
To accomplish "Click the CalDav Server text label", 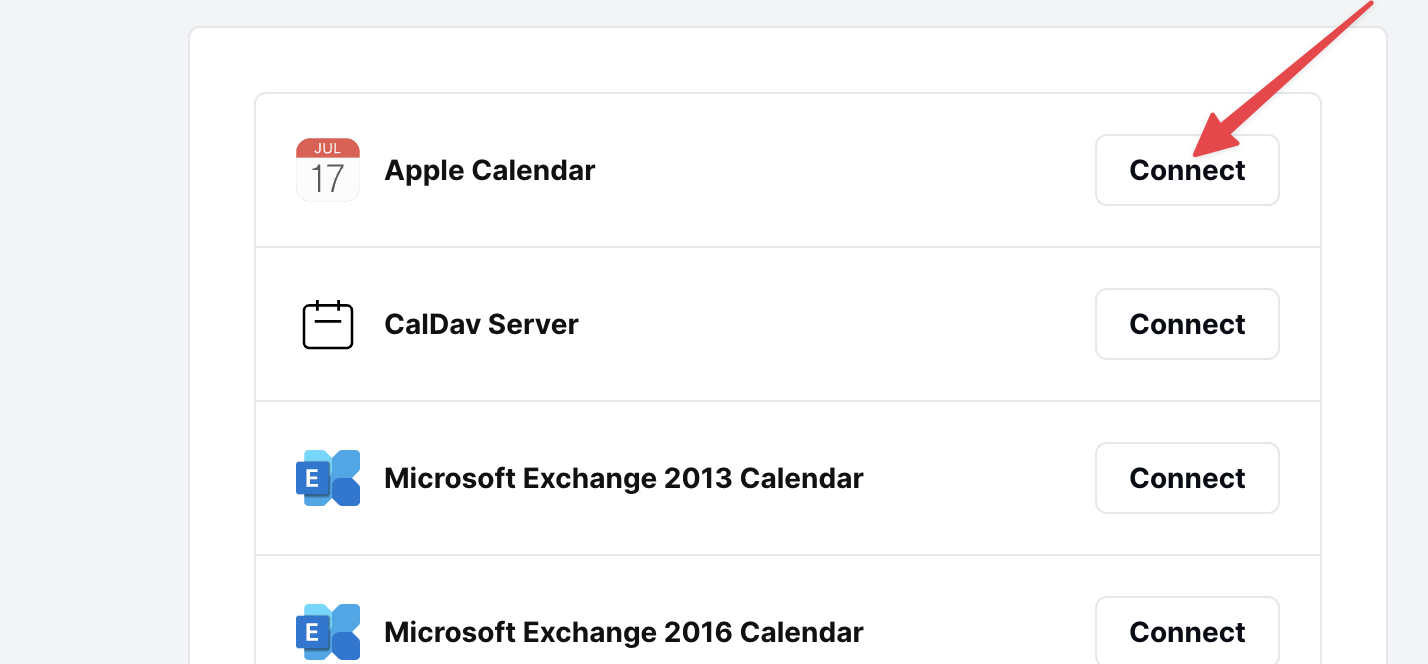I will [481, 324].
